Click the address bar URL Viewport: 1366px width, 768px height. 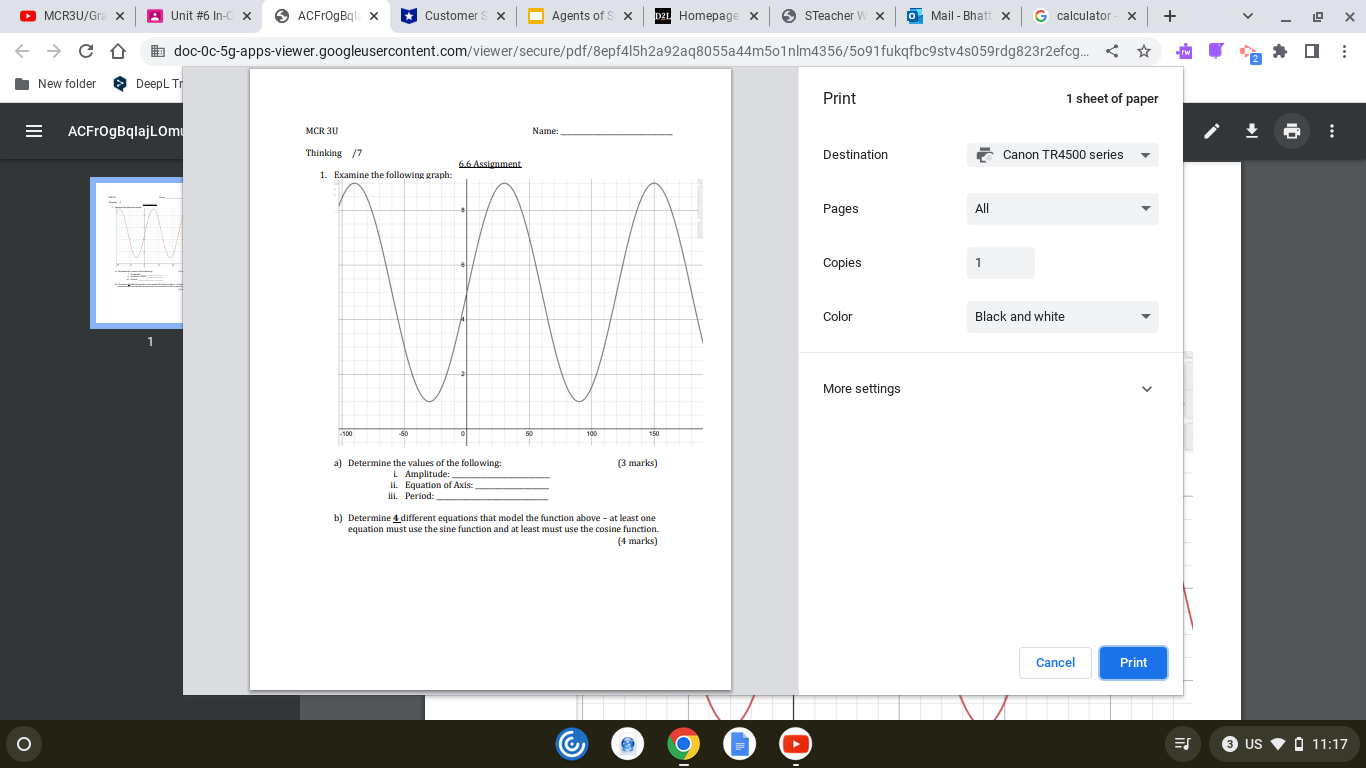[632, 51]
